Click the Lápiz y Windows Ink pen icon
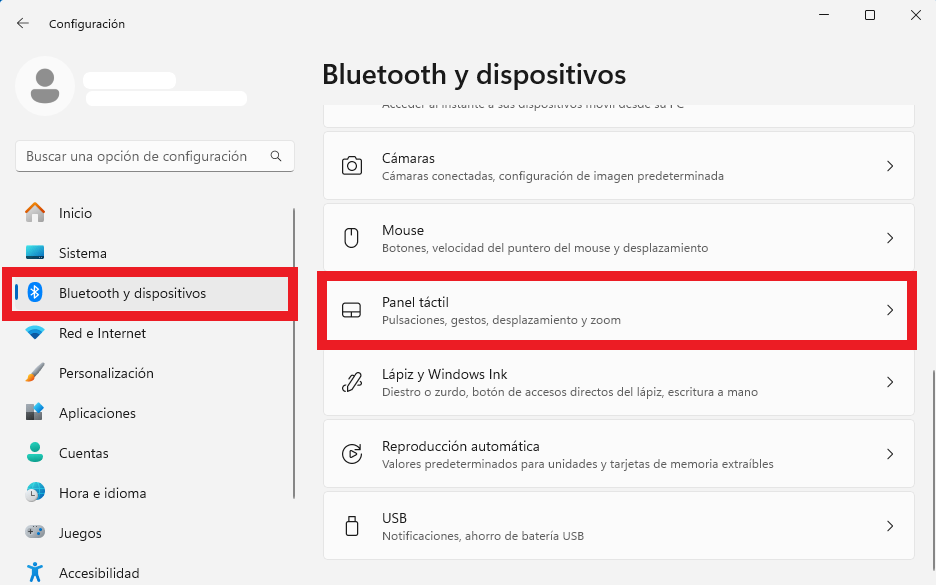 point(352,382)
